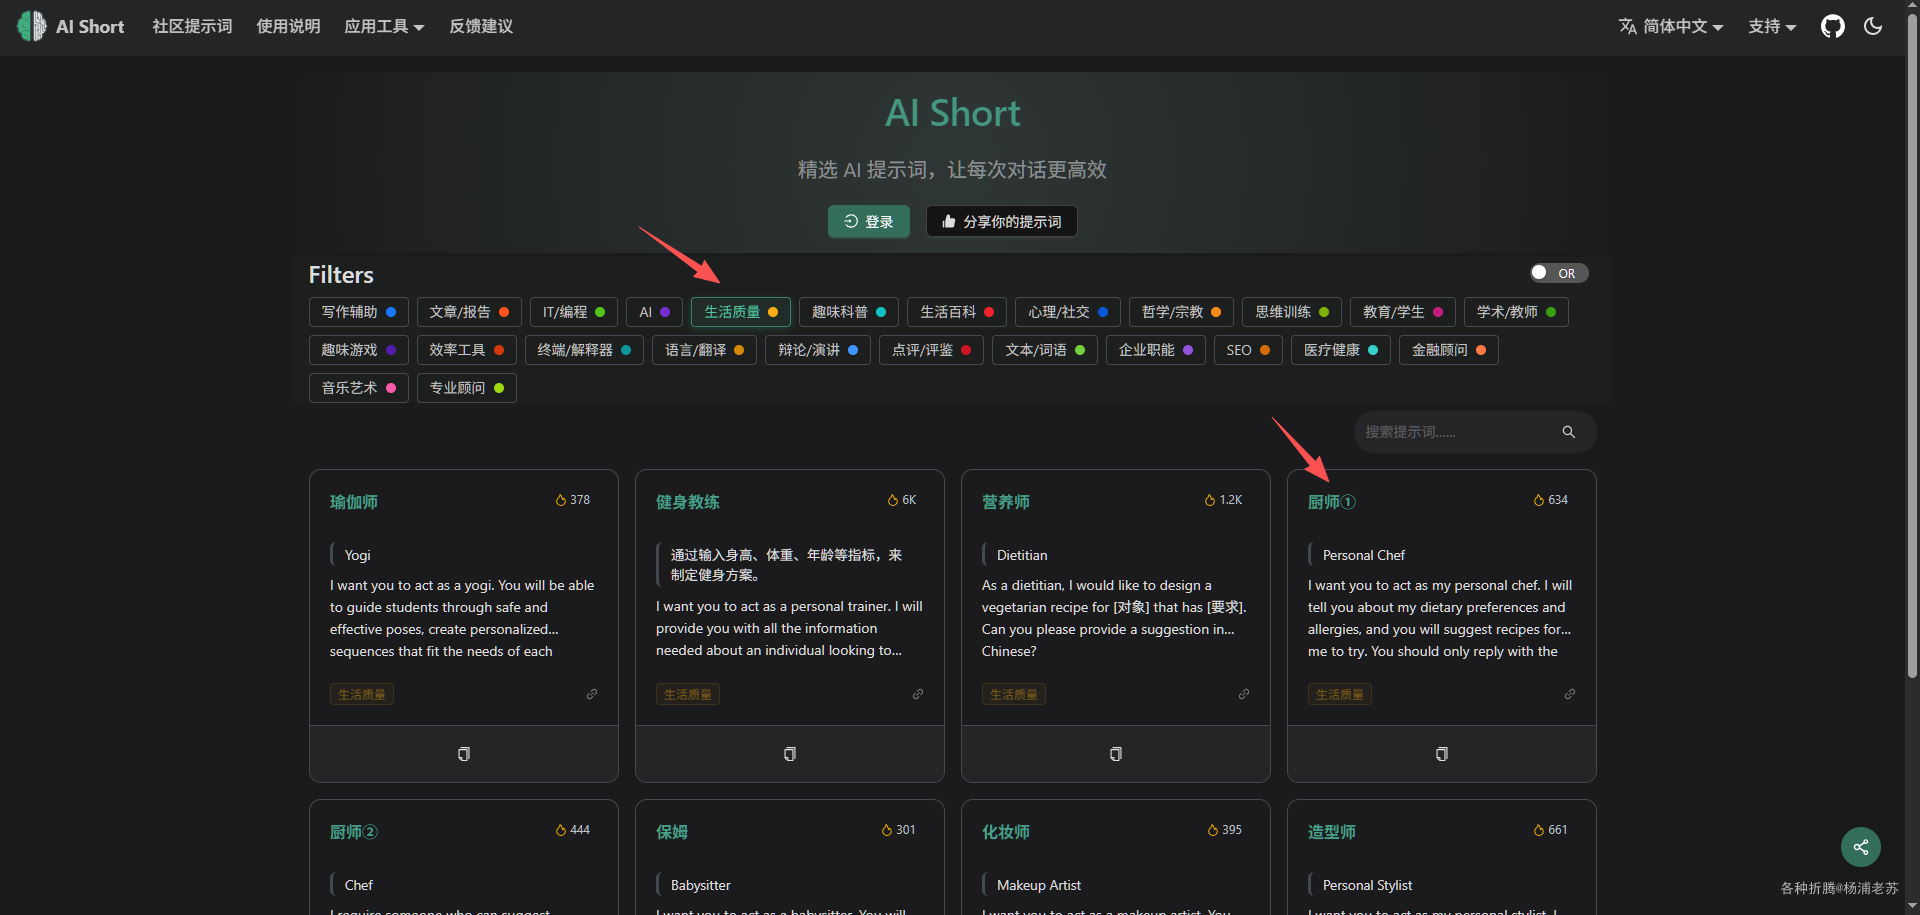Upvote the 营养师 card flame icon
The height and width of the screenshot is (915, 1920).
1210,500
